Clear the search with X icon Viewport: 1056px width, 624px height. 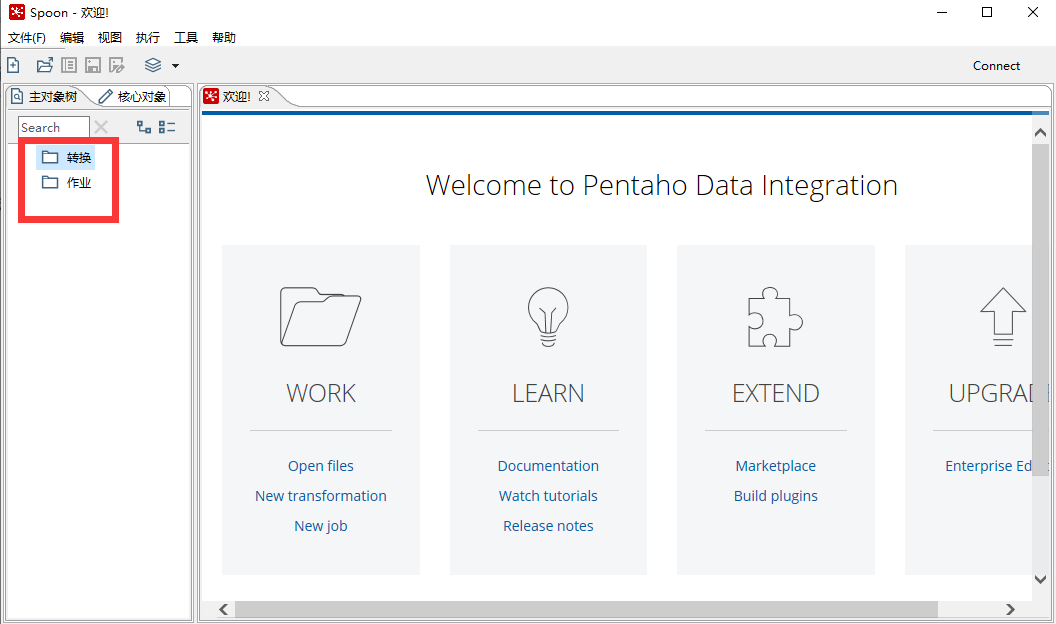(101, 127)
